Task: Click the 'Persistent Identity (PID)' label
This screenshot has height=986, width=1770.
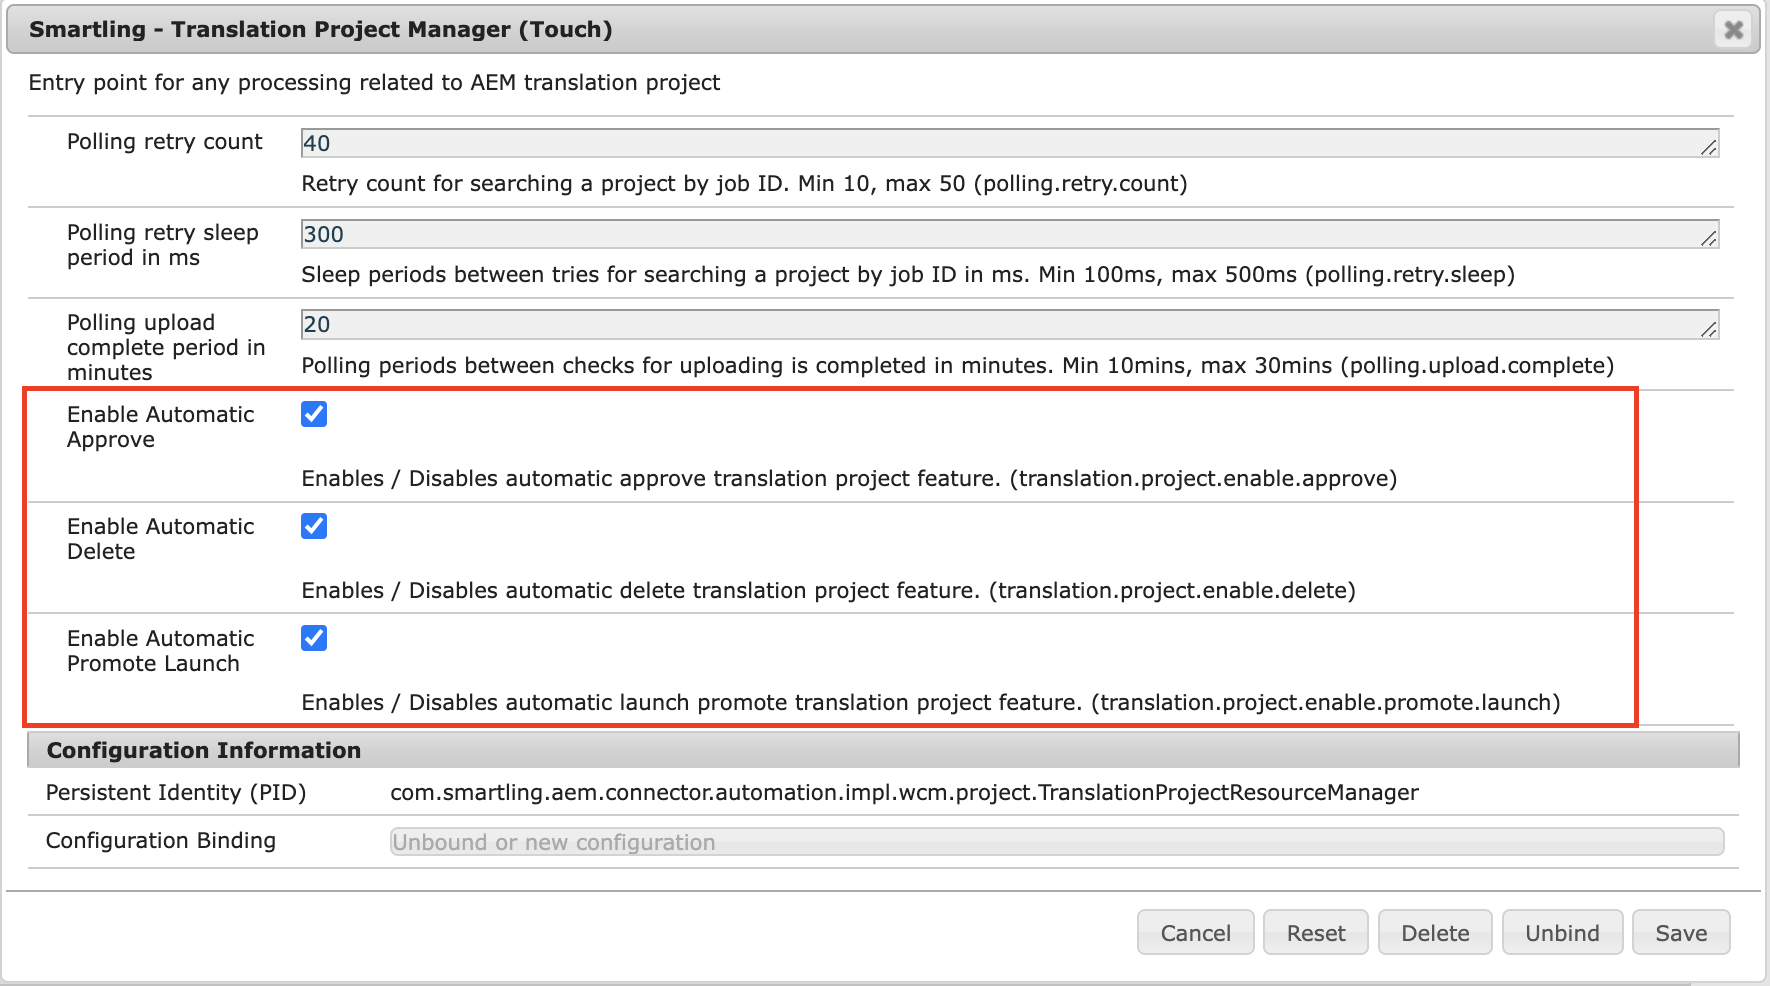Action: click(x=176, y=793)
